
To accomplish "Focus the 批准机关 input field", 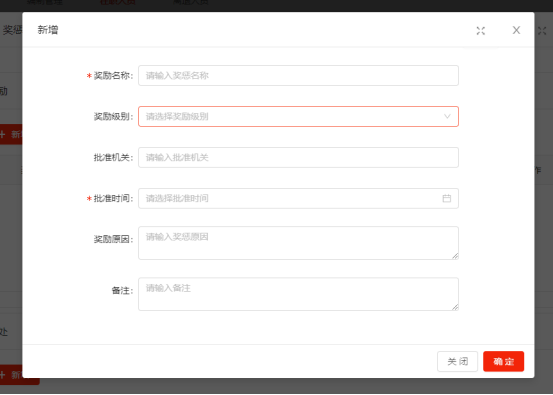I will pos(298,157).
